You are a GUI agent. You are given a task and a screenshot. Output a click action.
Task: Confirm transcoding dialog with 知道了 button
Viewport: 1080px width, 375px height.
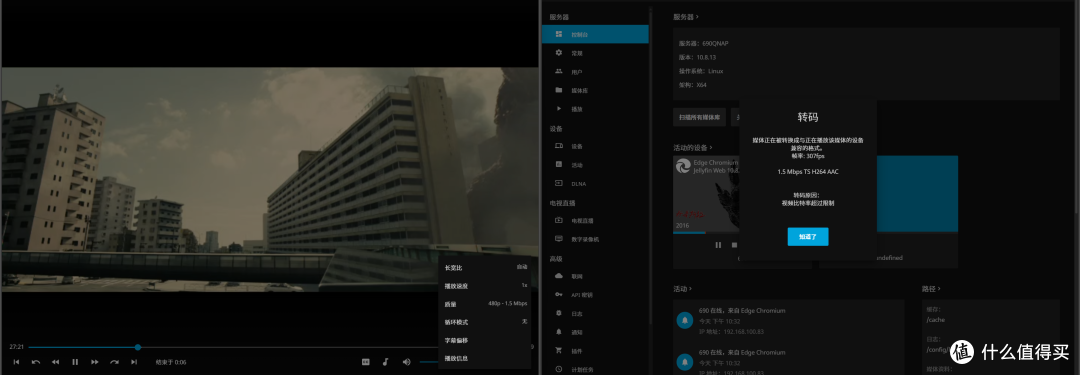(808, 236)
